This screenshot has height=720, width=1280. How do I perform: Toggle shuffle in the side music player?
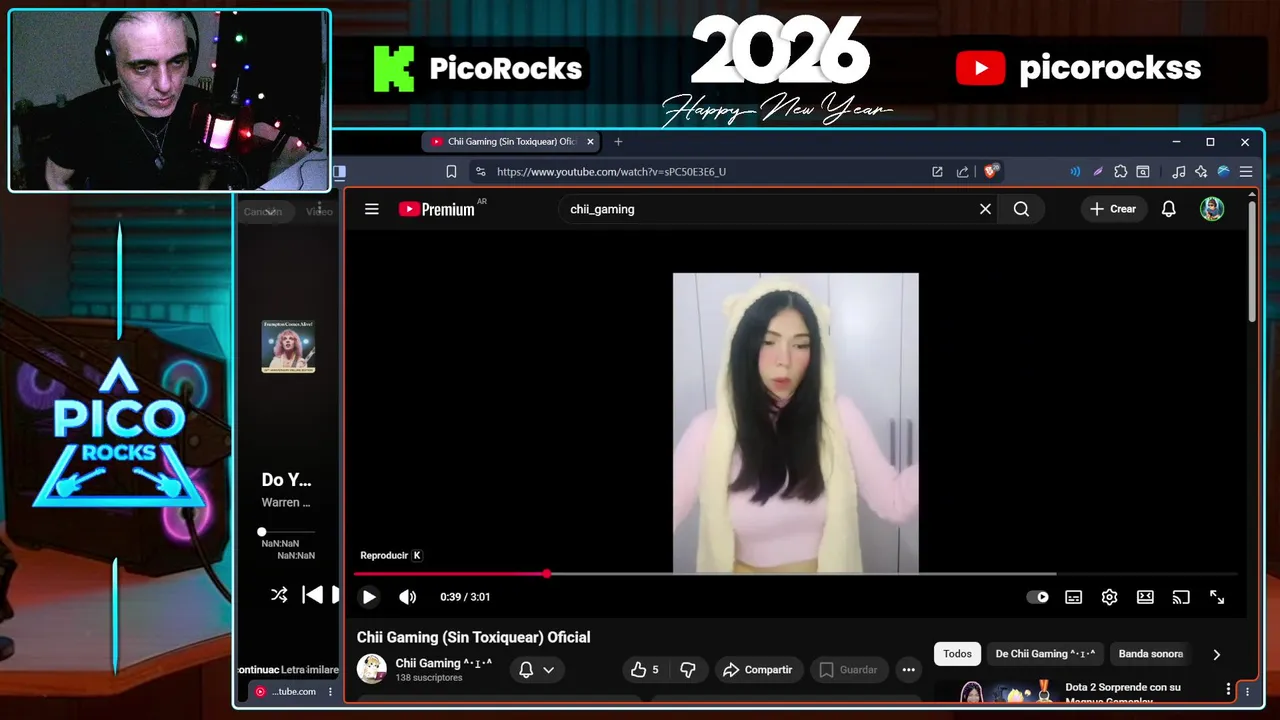(279, 595)
